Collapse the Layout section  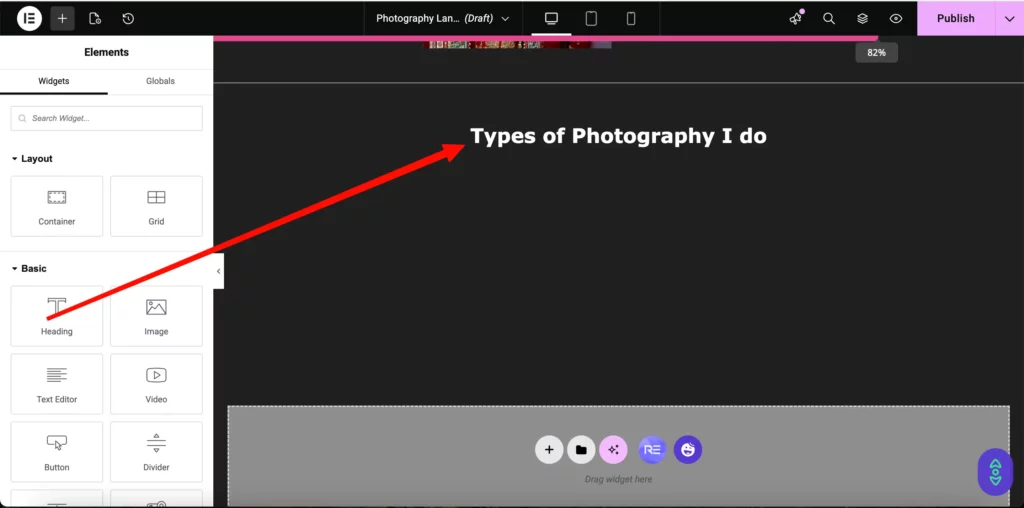click(32, 159)
